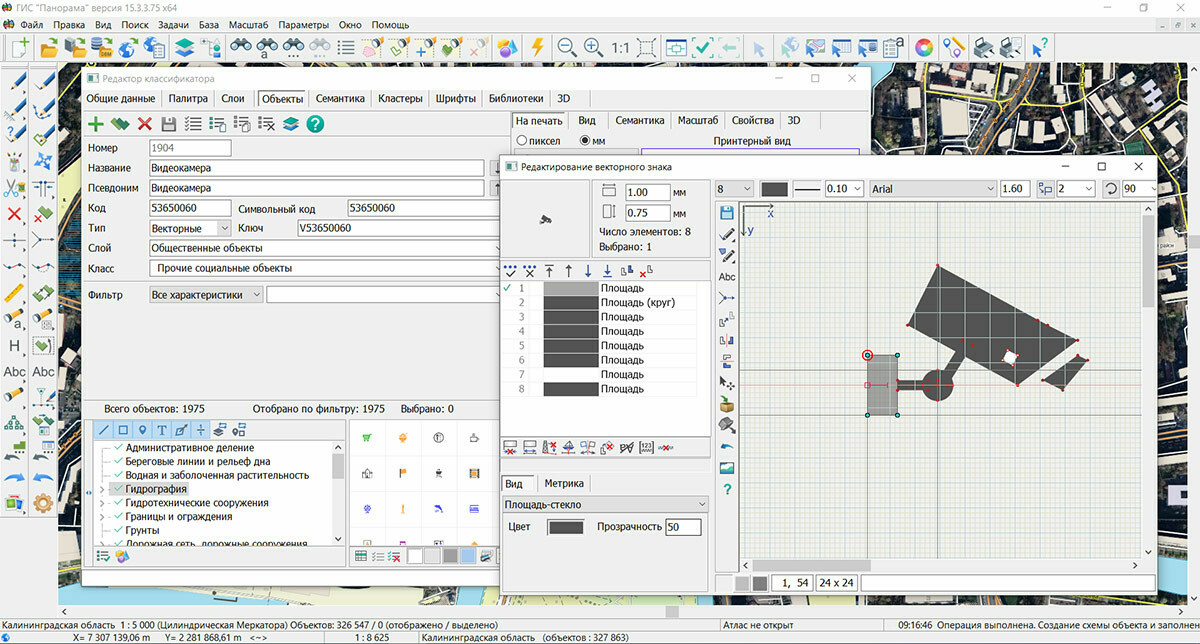Viewport: 1200px width, 644px height.
Task: Select the 'мм' radio button
Action: [585, 141]
